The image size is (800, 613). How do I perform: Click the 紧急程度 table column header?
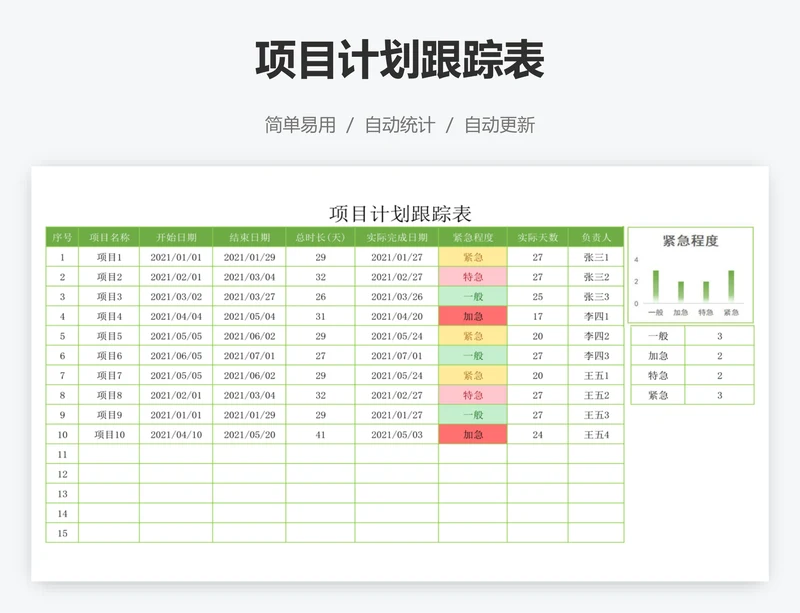click(473, 237)
